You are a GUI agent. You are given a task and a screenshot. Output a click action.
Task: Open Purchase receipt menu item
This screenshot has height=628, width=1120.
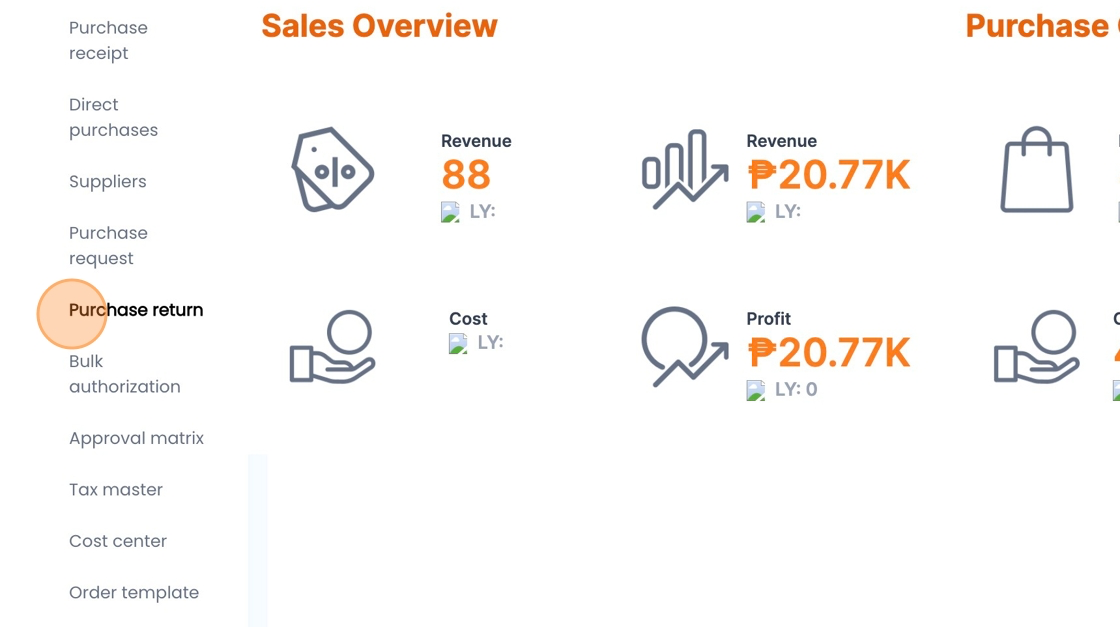tap(108, 40)
